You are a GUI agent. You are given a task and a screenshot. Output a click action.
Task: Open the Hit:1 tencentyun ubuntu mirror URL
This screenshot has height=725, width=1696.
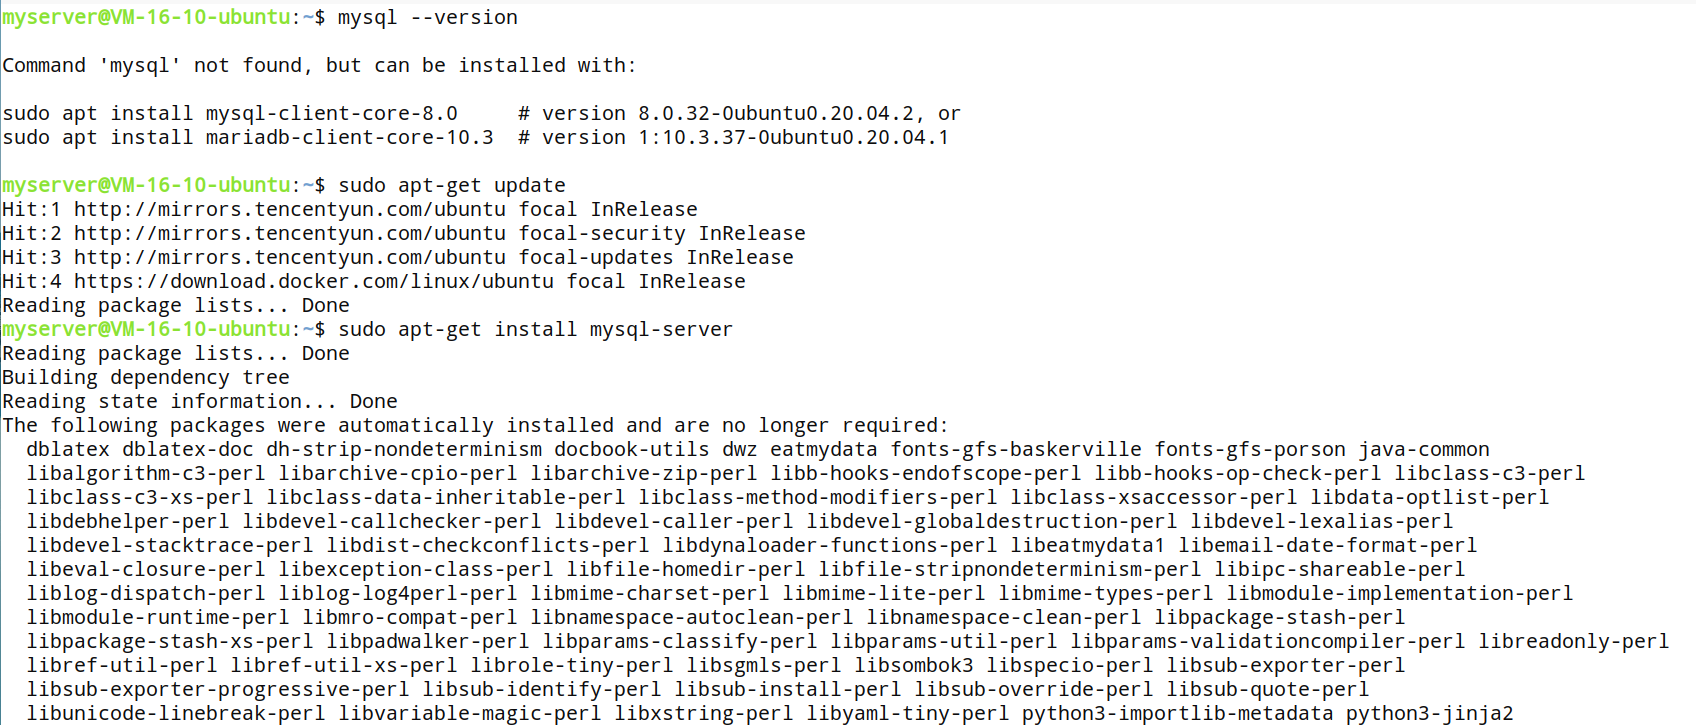click(290, 209)
